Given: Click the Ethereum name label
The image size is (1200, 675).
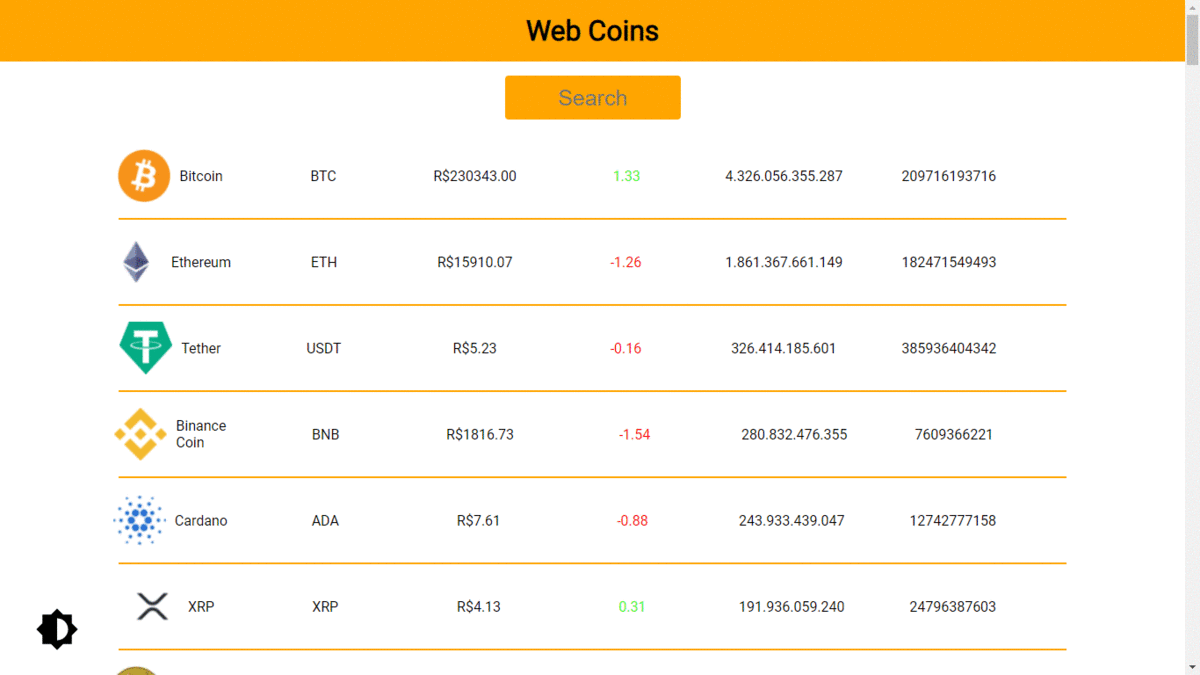Looking at the screenshot, I should pos(201,262).
